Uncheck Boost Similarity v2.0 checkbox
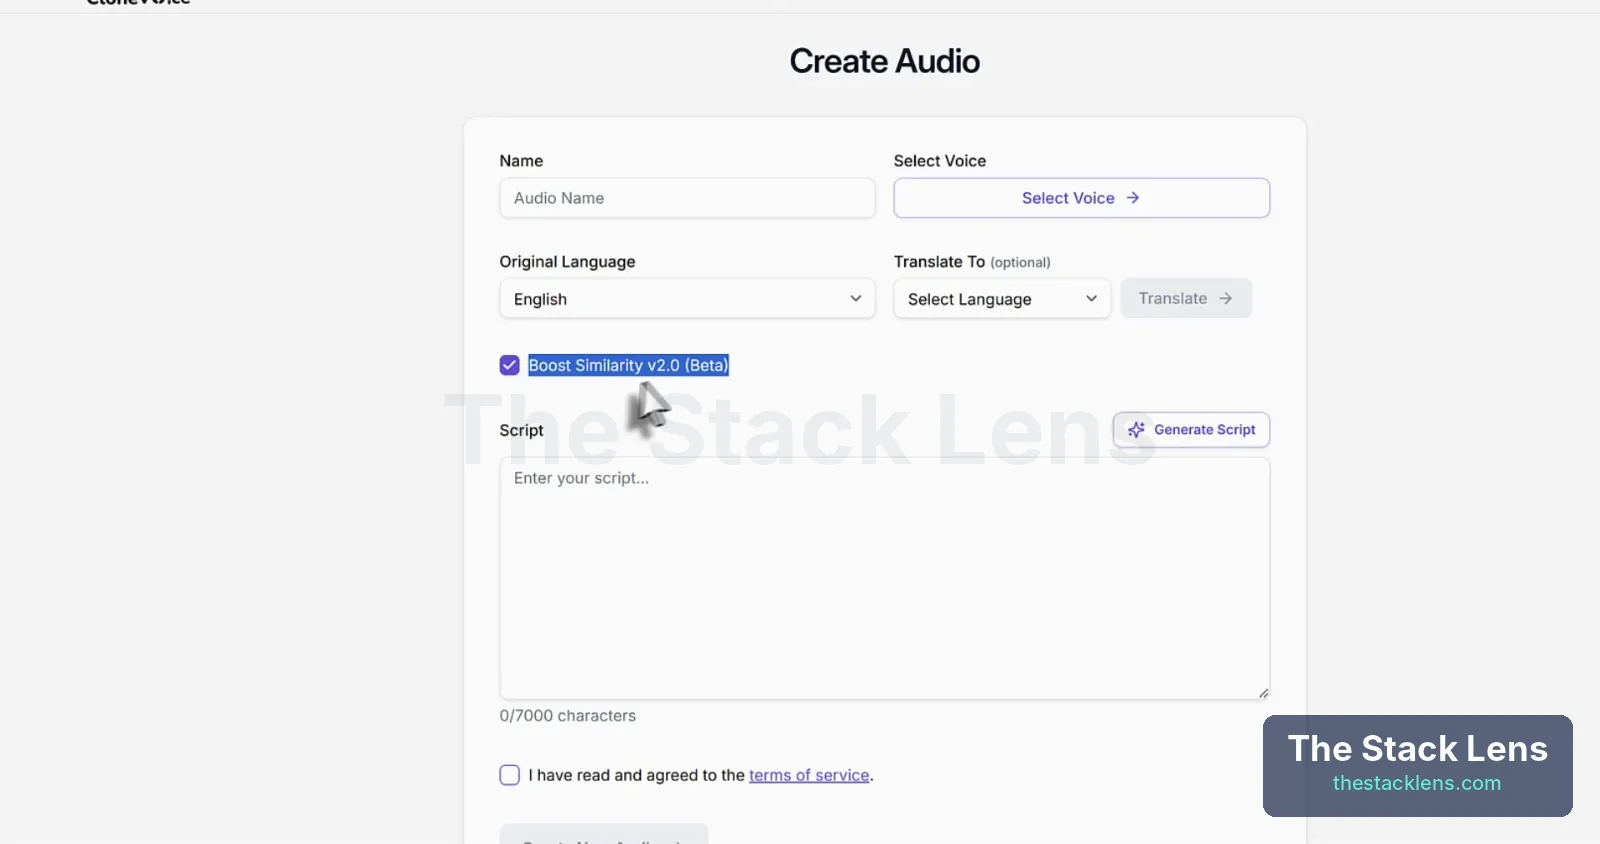Screen dimensions: 1600x844 click(510, 365)
